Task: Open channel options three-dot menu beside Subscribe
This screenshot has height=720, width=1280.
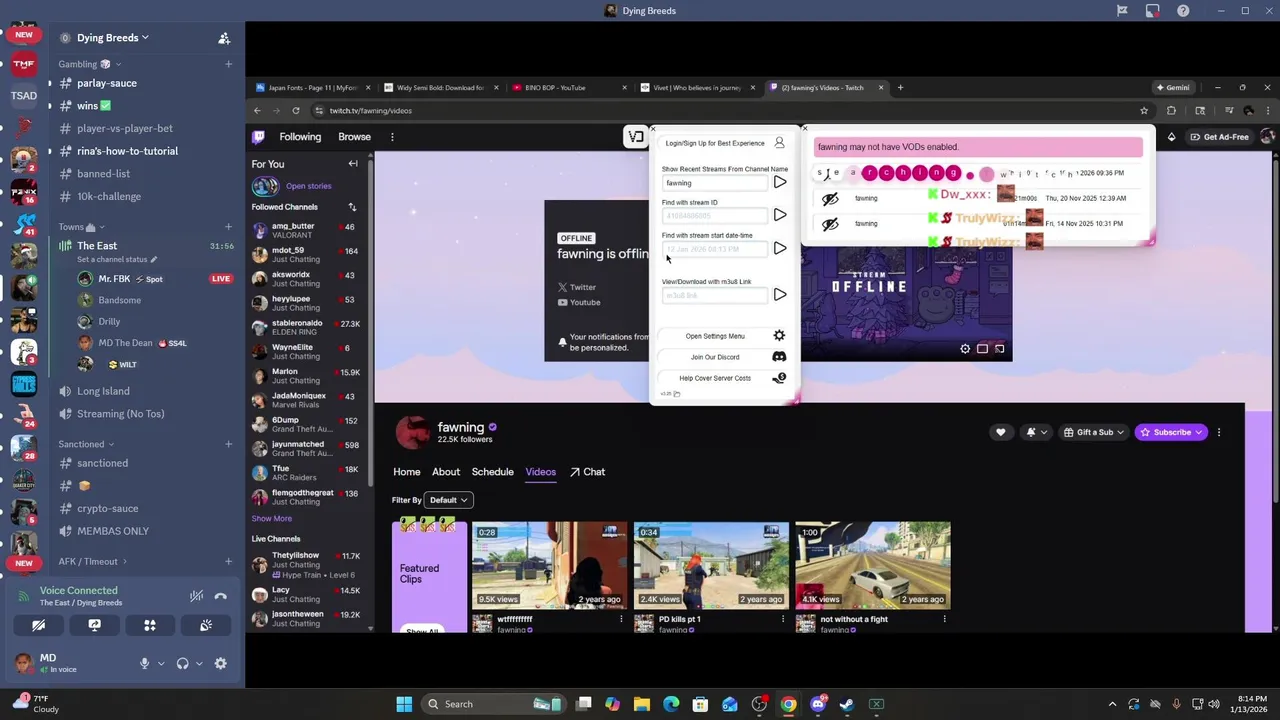Action: (x=1219, y=432)
